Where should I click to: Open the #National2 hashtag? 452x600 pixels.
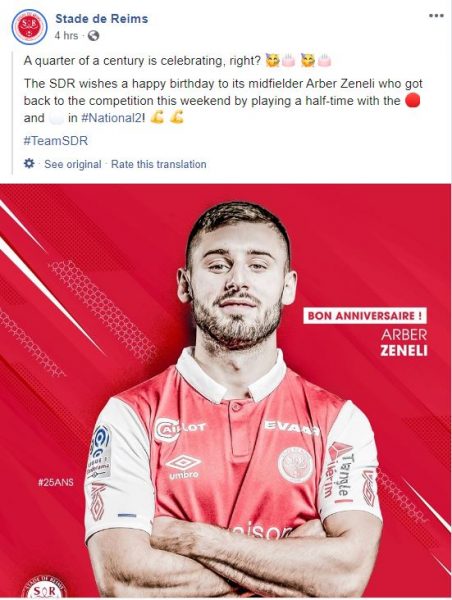pyautogui.click(x=113, y=118)
